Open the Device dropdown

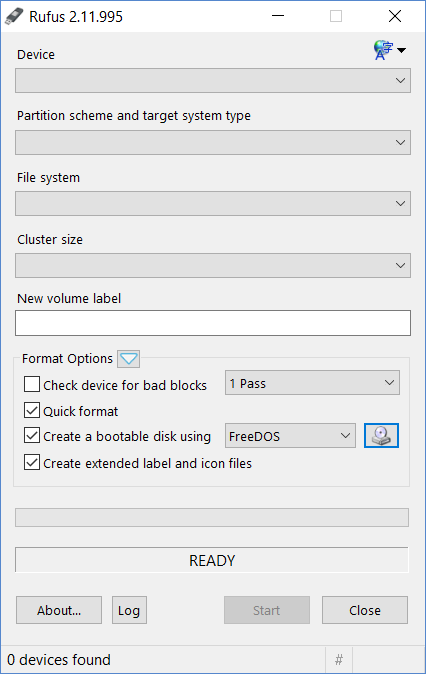(213, 80)
